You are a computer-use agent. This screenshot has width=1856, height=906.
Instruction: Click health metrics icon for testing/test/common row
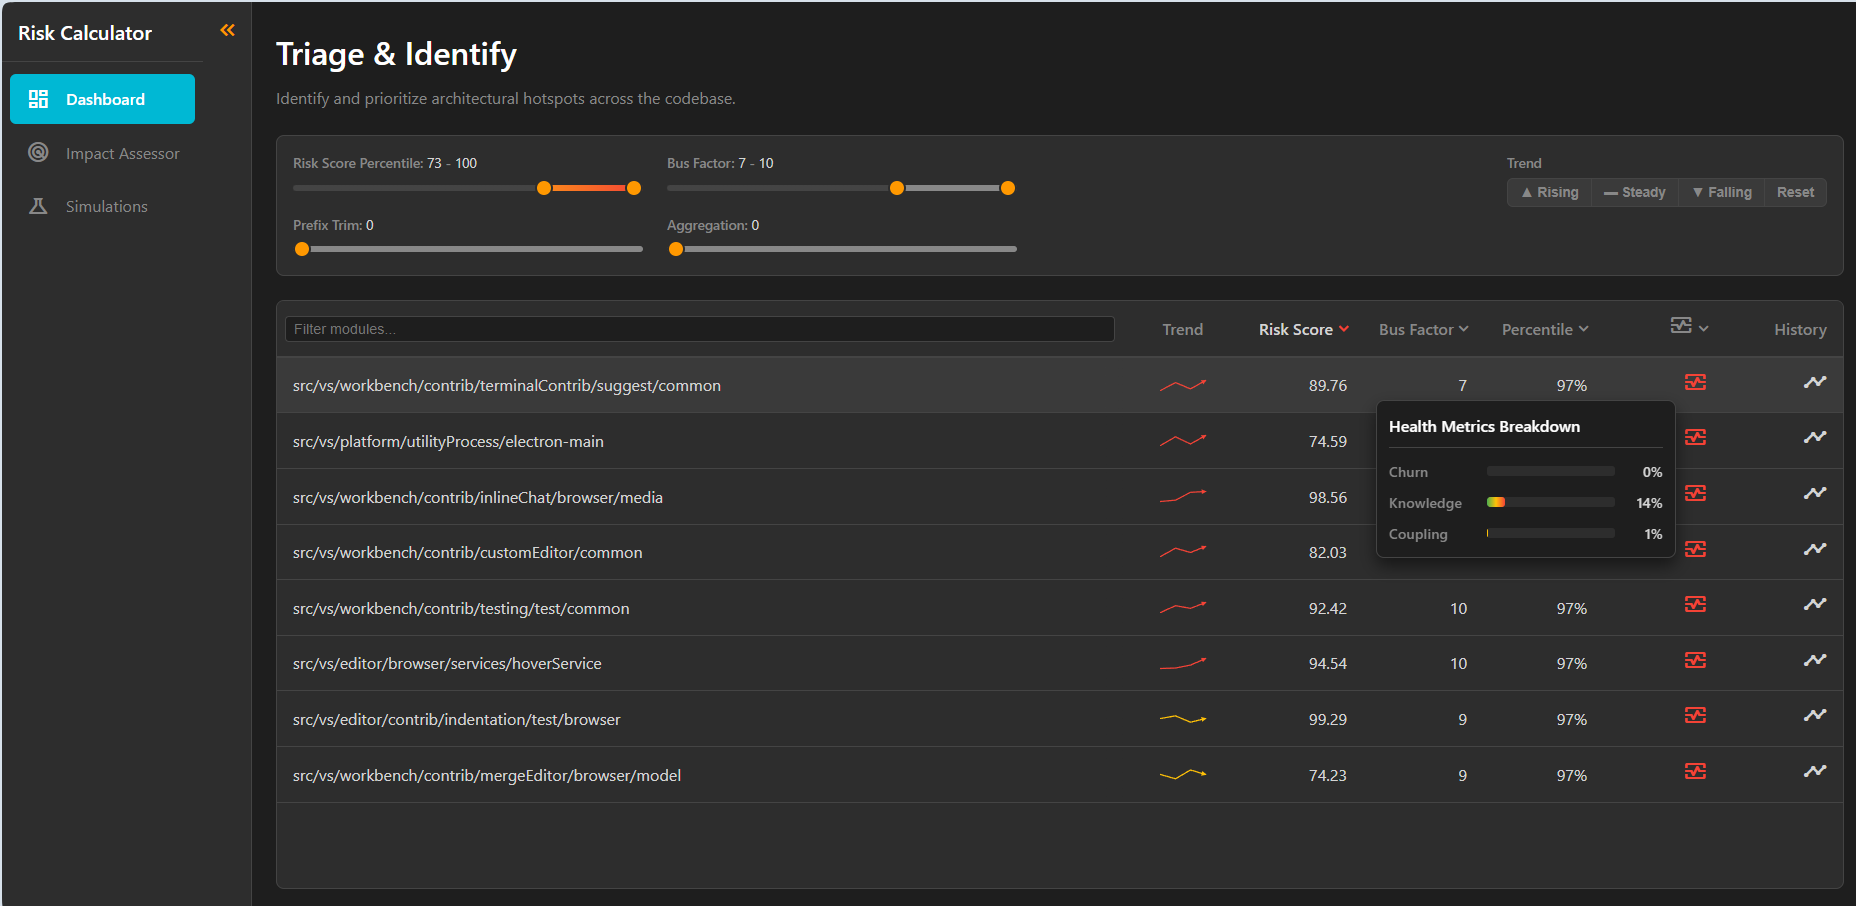pos(1695,605)
